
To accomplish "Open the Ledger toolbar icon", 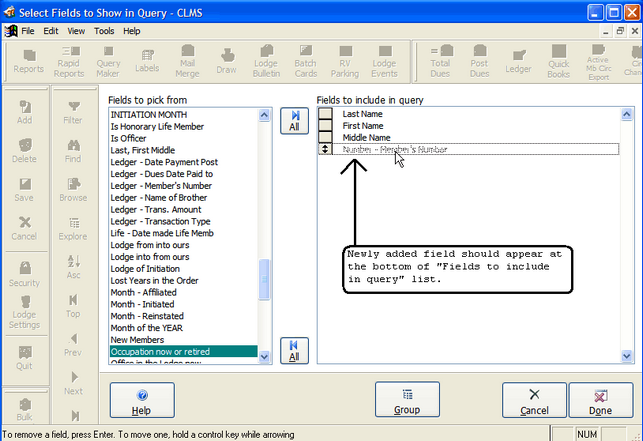I will [519, 60].
